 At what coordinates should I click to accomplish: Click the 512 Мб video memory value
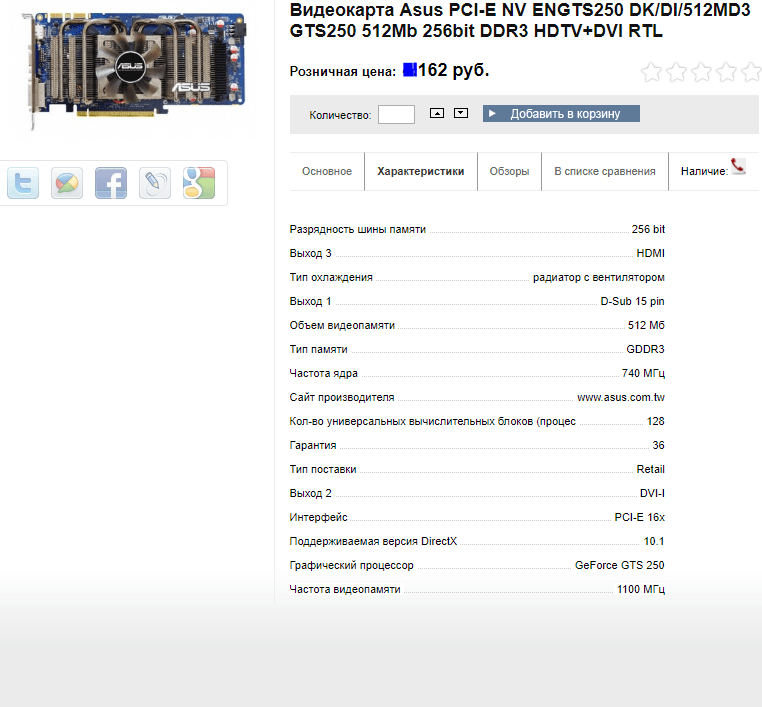[x=646, y=326]
